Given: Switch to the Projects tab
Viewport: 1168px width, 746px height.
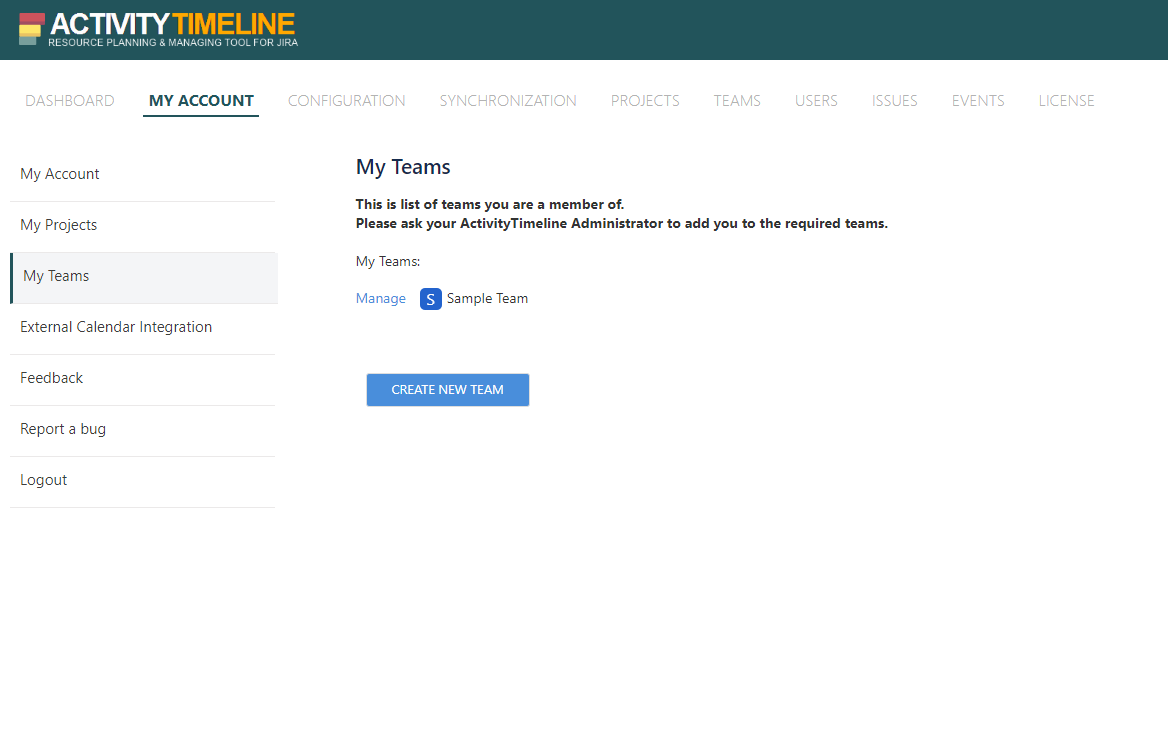Looking at the screenshot, I should click(645, 101).
